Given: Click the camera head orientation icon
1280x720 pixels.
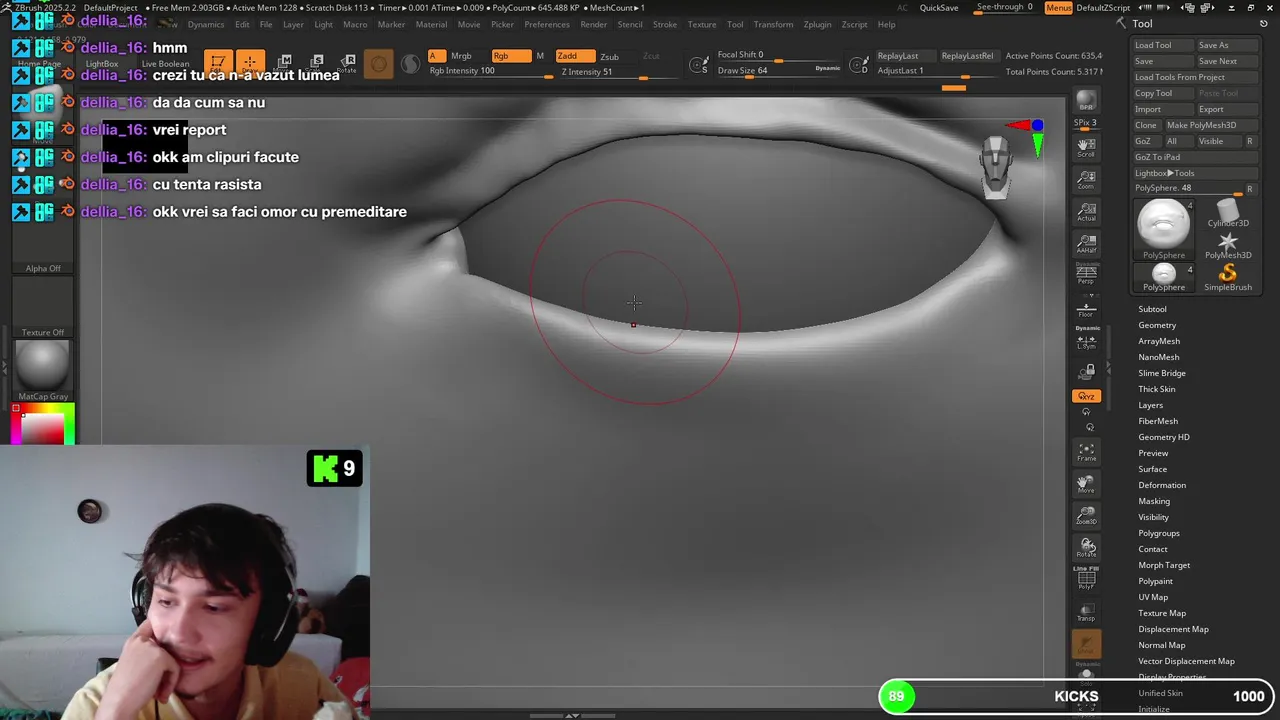Looking at the screenshot, I should coord(995,167).
